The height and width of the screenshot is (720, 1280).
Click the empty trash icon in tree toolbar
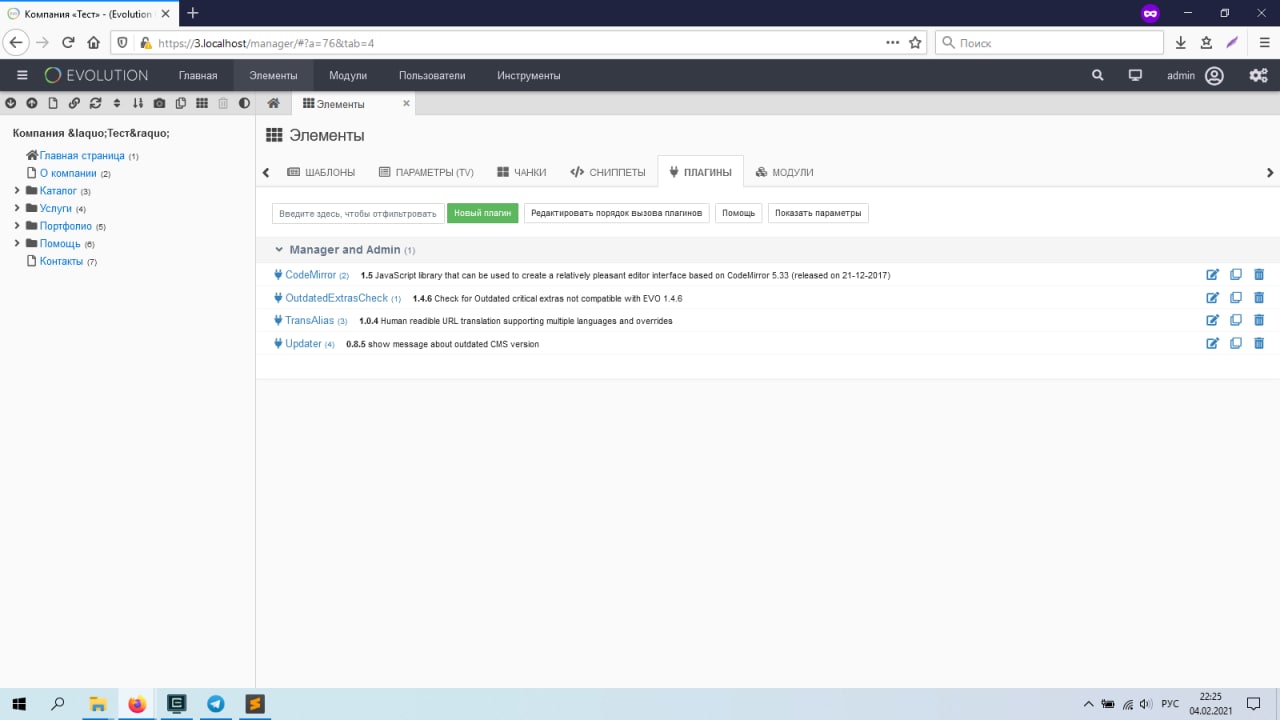[x=223, y=103]
